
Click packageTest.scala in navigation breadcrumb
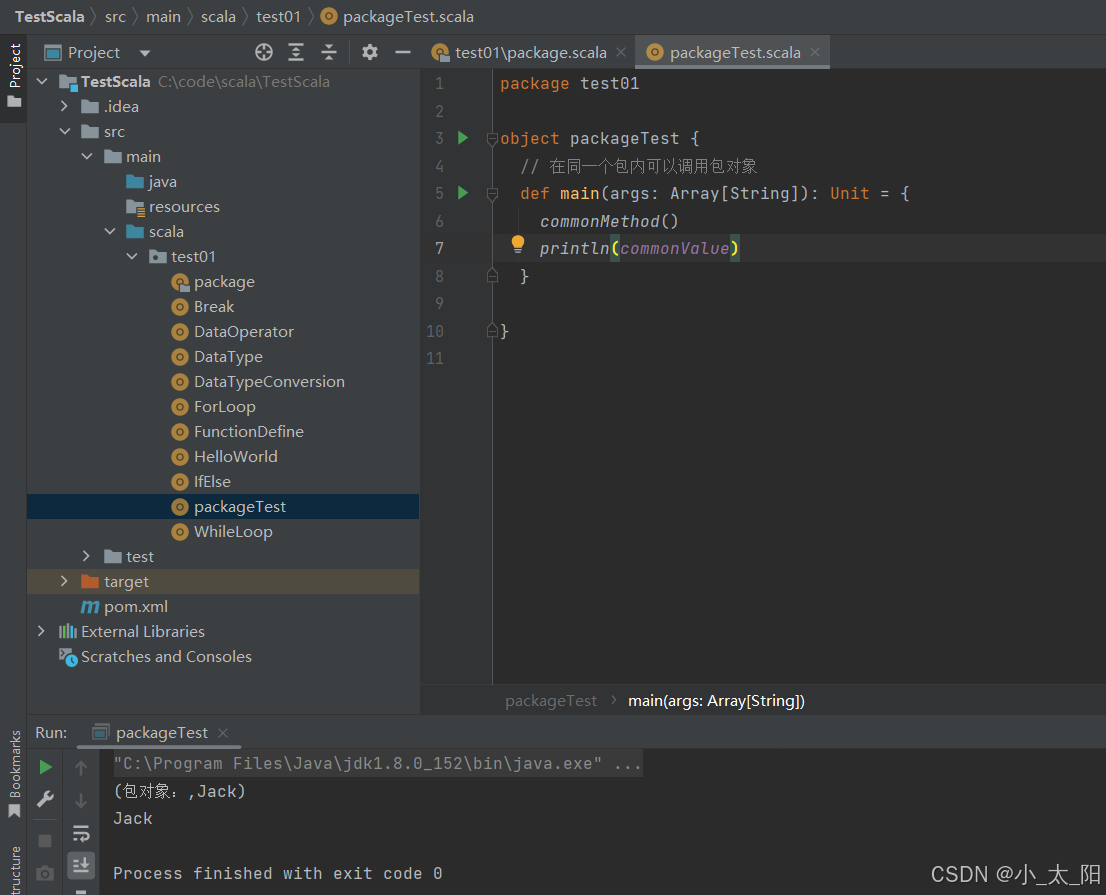click(x=397, y=16)
